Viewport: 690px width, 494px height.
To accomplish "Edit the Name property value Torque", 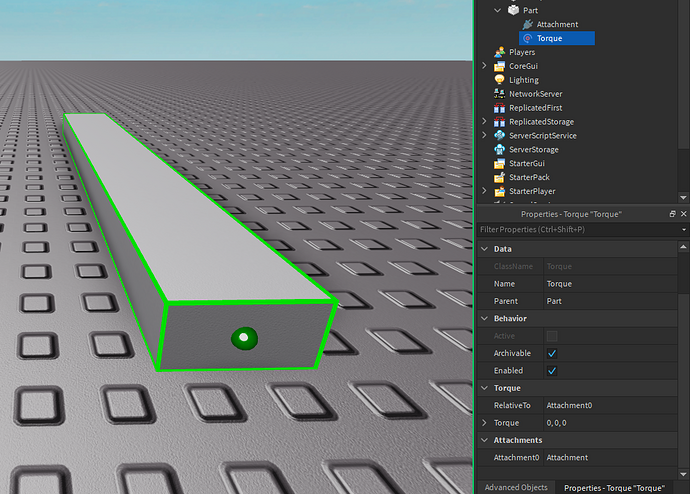I will coord(611,284).
